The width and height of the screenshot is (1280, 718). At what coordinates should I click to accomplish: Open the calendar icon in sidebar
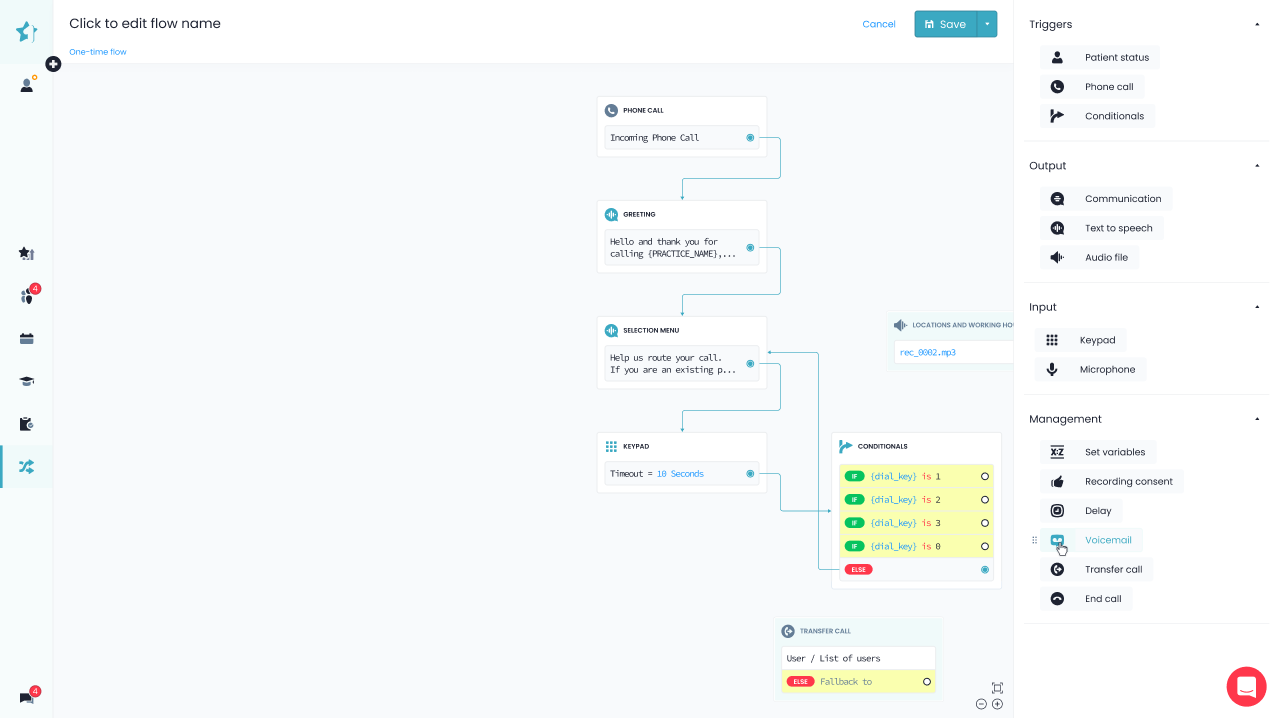click(26, 339)
